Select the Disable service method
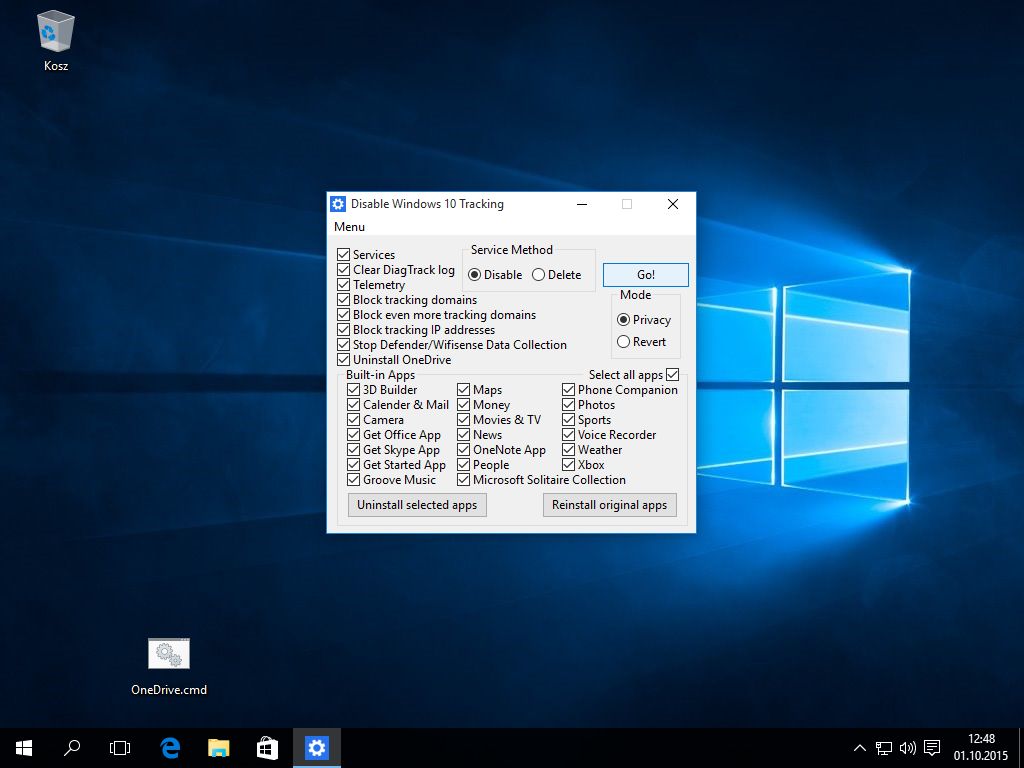 (475, 275)
